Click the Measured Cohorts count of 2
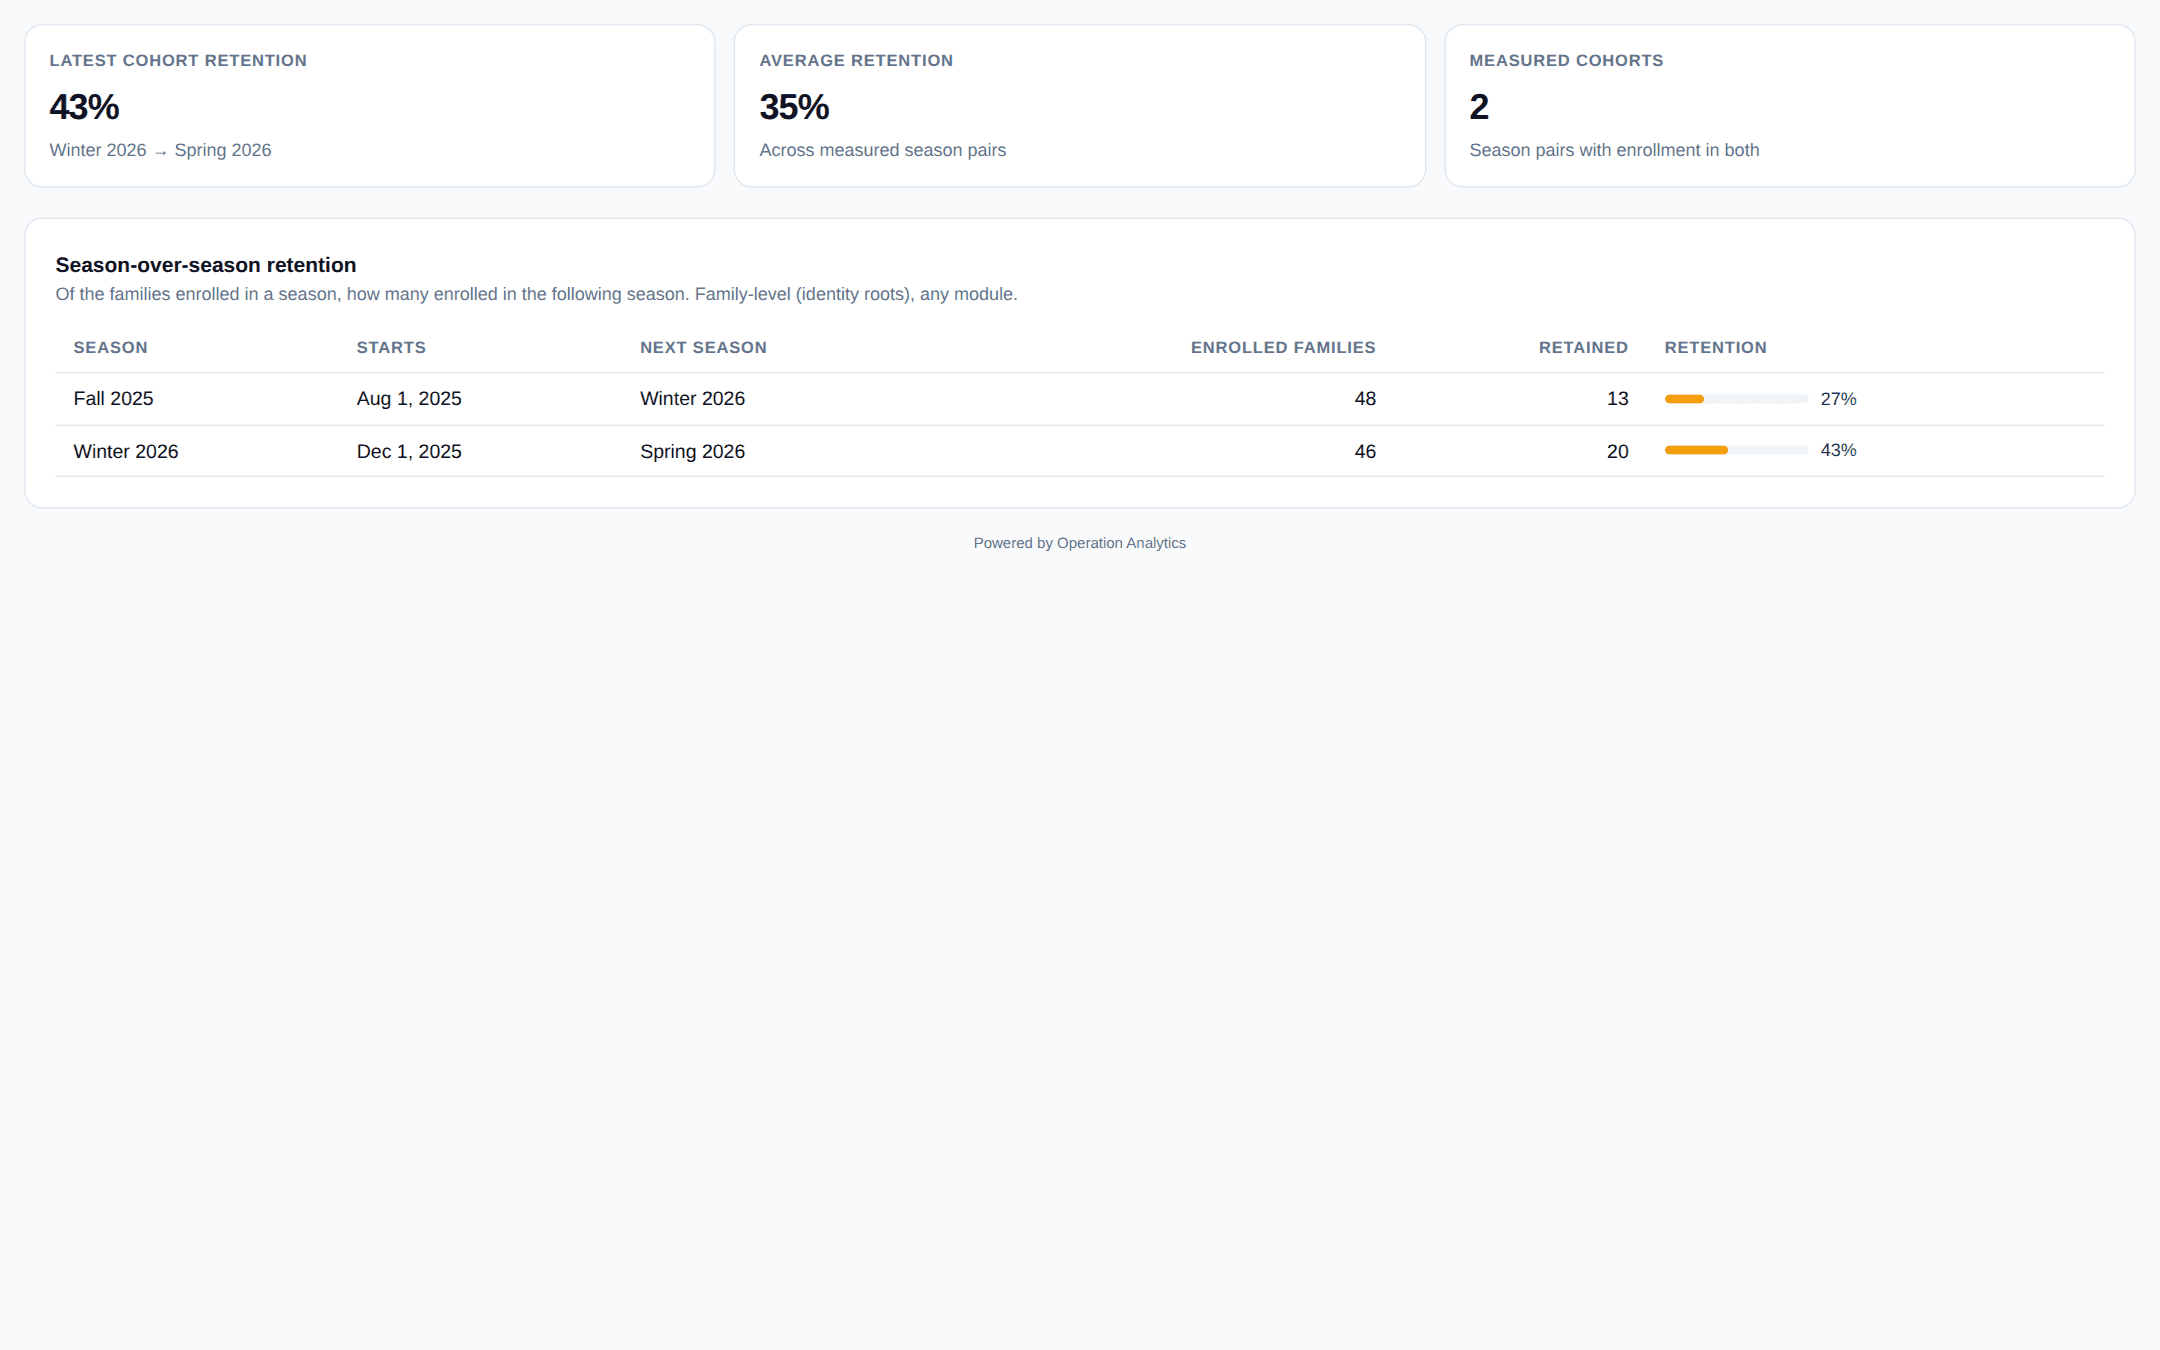 pos(1479,107)
